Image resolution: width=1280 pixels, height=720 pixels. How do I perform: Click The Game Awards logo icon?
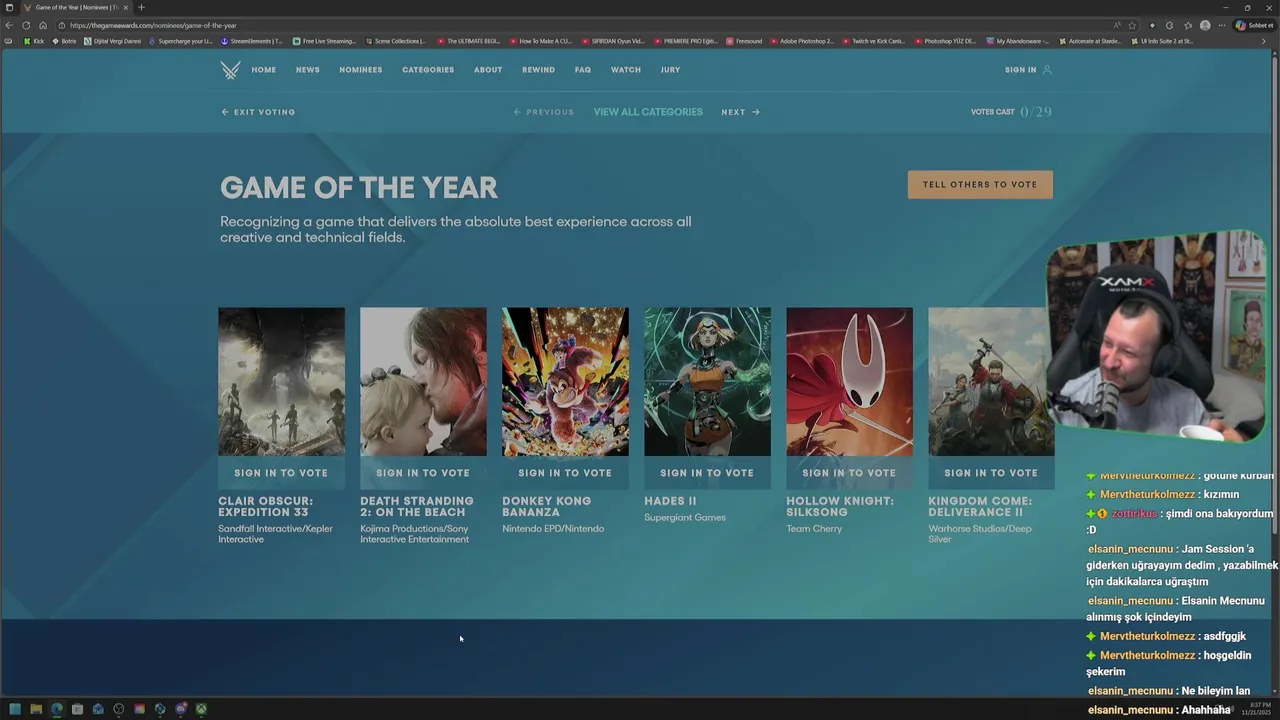point(230,70)
